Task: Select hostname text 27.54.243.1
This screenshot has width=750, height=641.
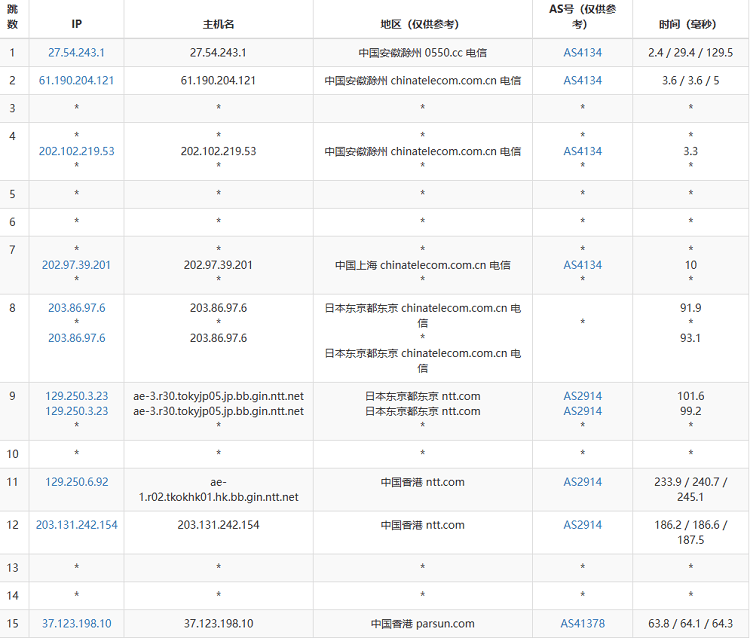Action: [x=218, y=53]
